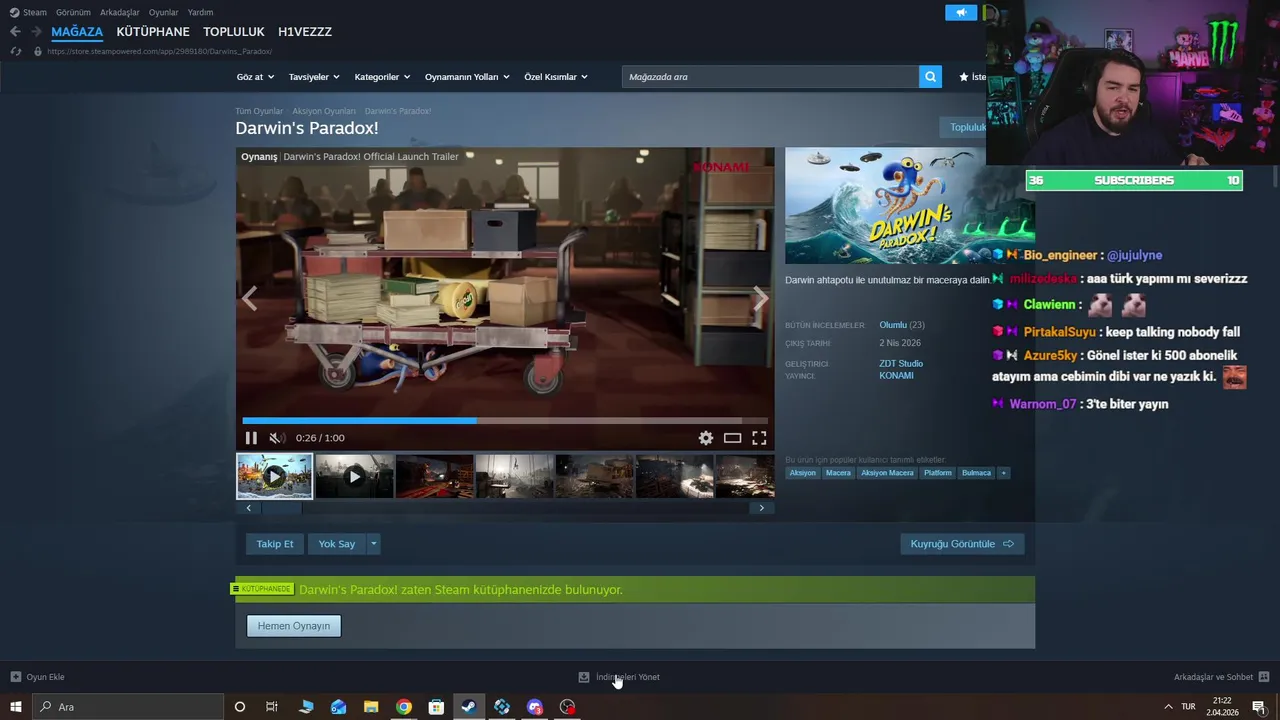The width and height of the screenshot is (1280, 720).
Task: Click the Mağazada ara search field
Action: pyautogui.click(x=770, y=77)
